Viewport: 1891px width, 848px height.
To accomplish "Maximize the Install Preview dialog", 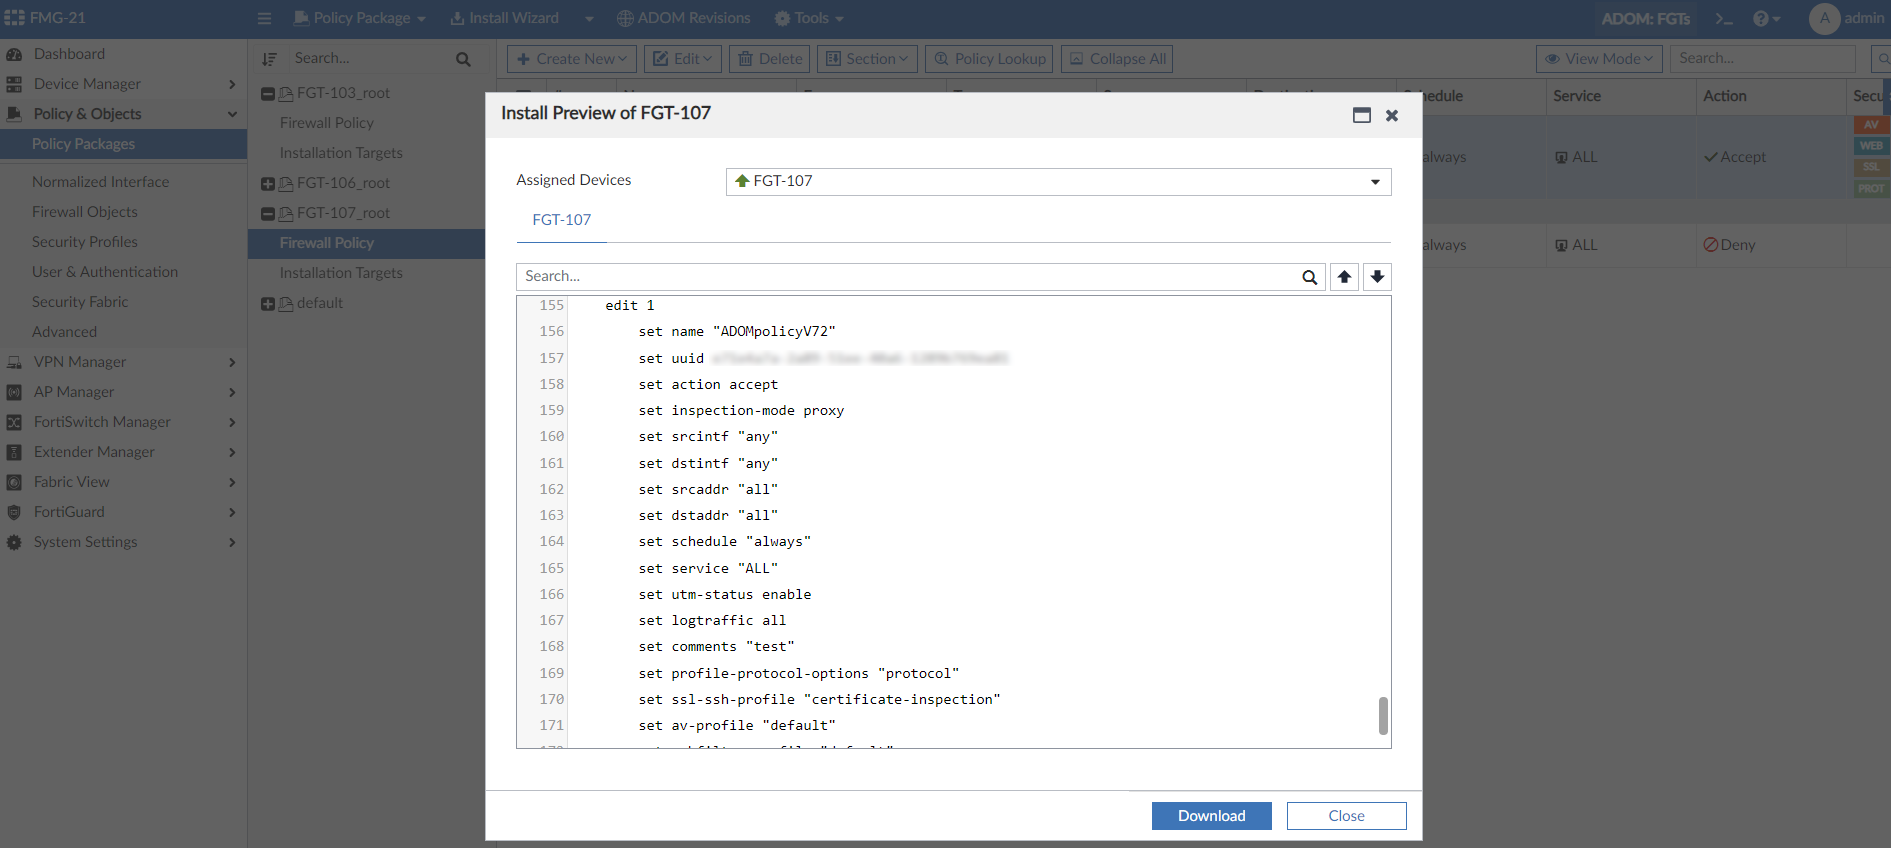I will pos(1361,115).
